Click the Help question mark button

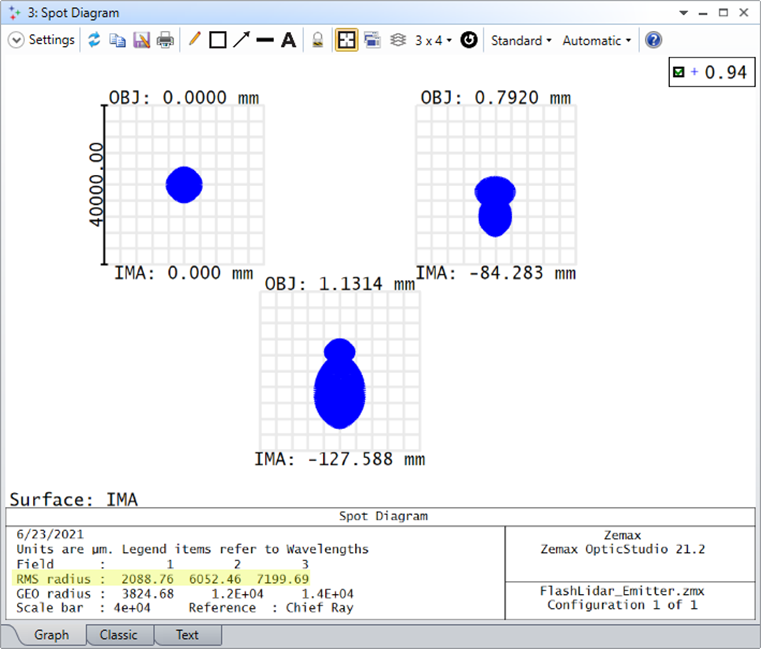coord(654,41)
